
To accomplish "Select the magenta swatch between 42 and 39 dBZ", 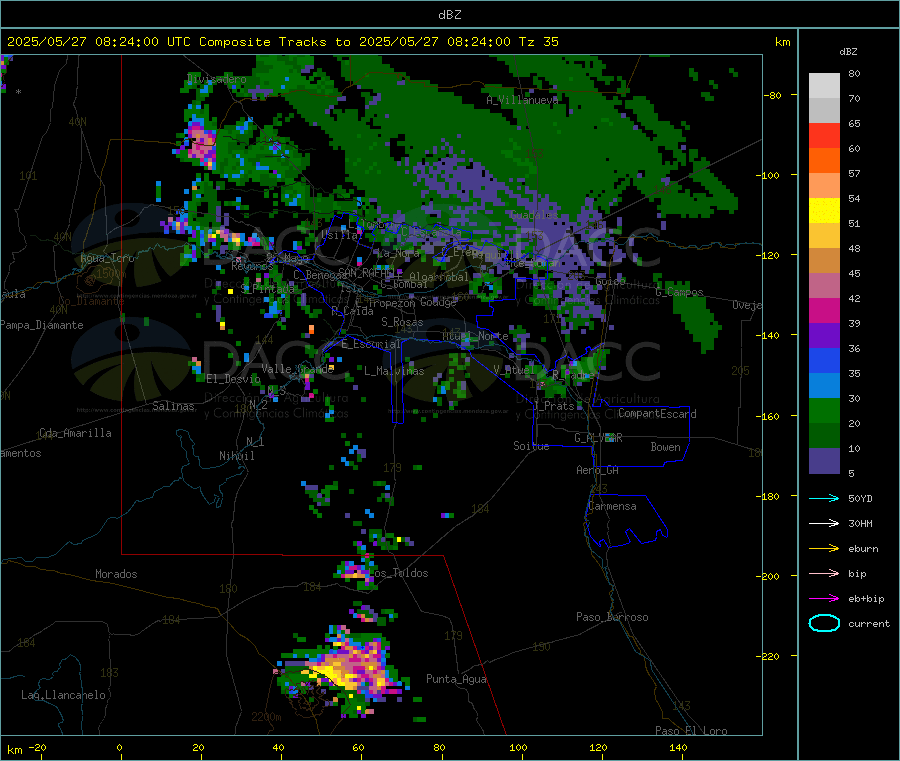I will 824,310.
